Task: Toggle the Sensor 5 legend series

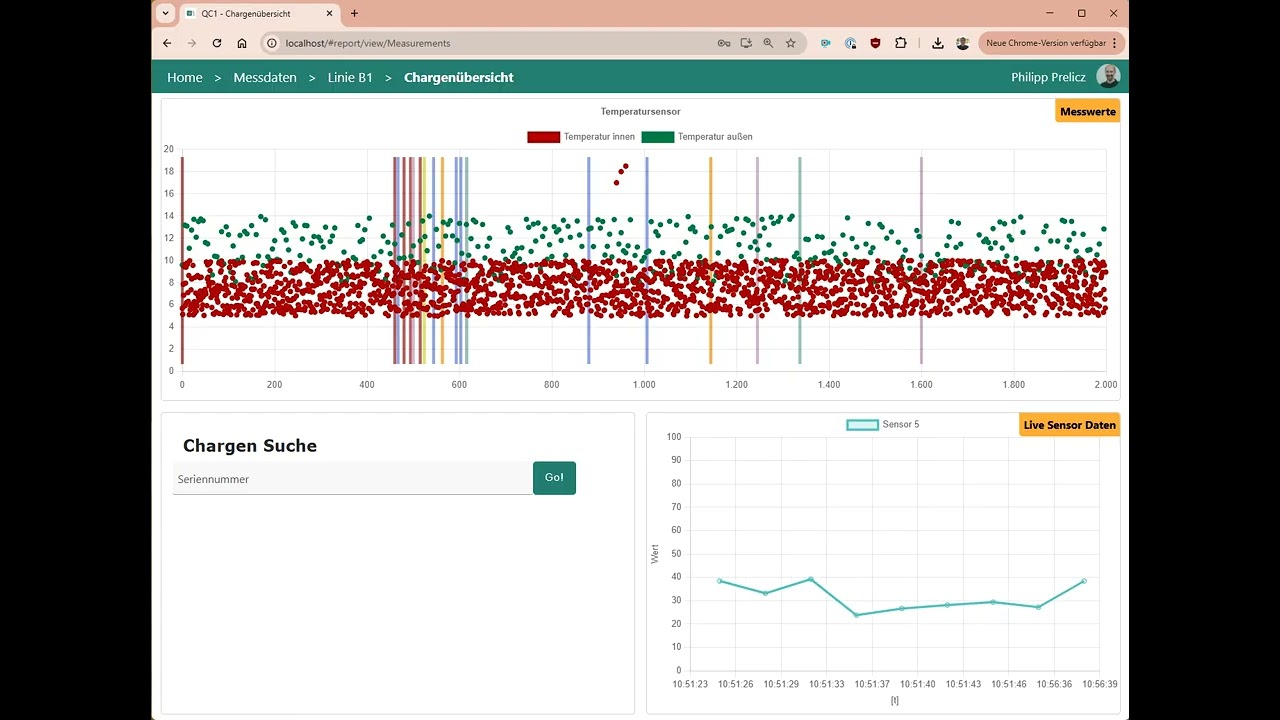Action: click(x=883, y=425)
